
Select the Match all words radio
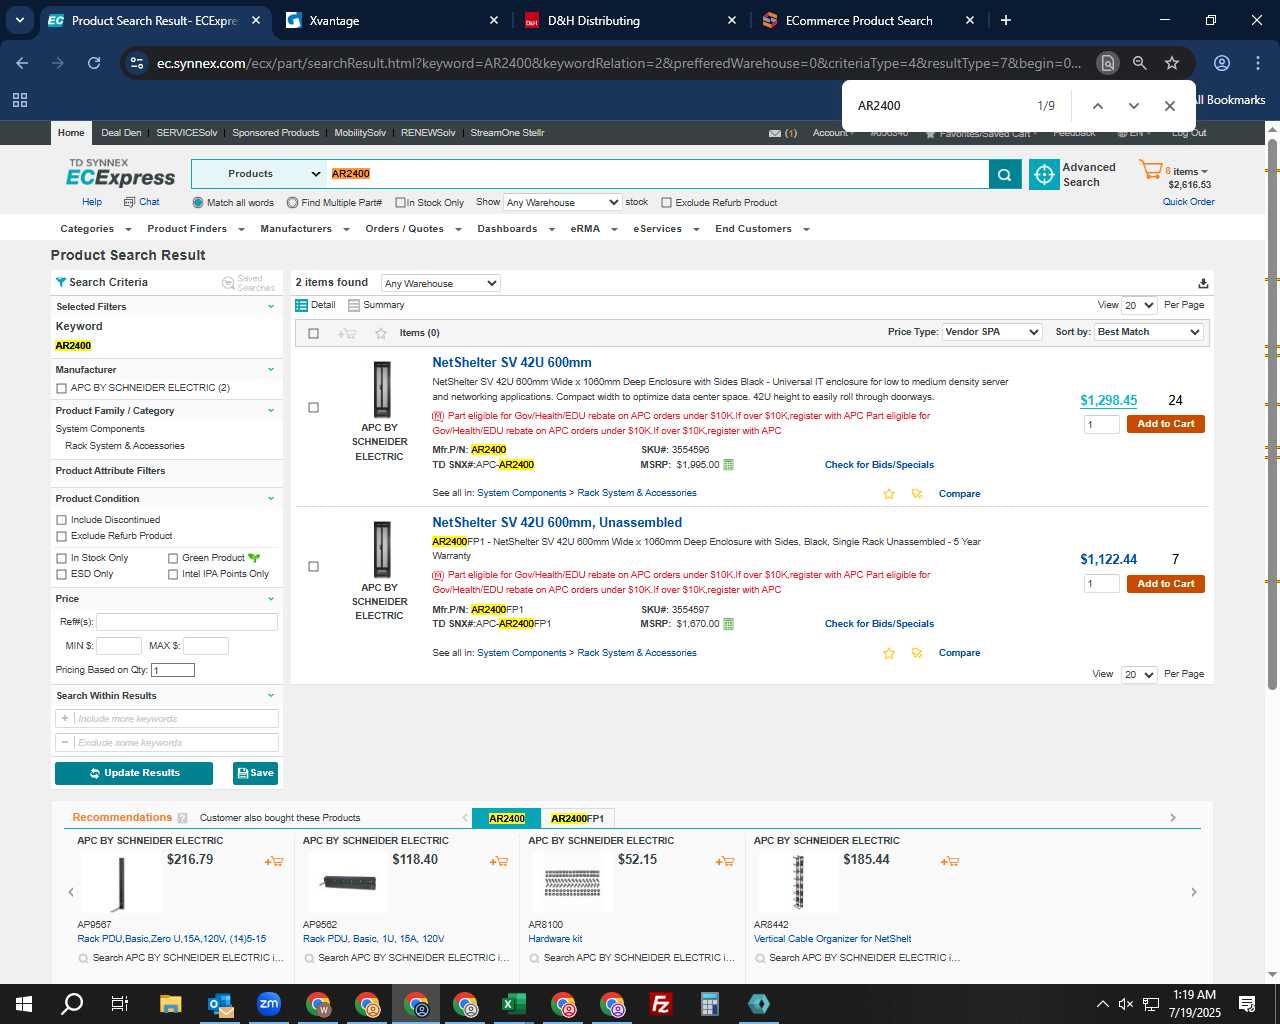pyautogui.click(x=198, y=203)
